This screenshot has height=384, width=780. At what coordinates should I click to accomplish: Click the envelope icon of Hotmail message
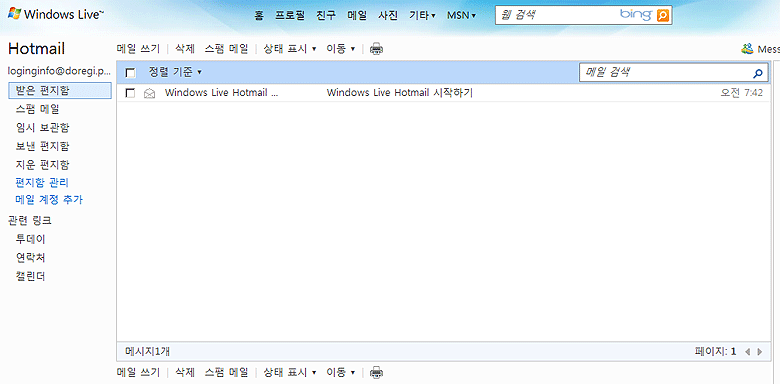coord(149,93)
